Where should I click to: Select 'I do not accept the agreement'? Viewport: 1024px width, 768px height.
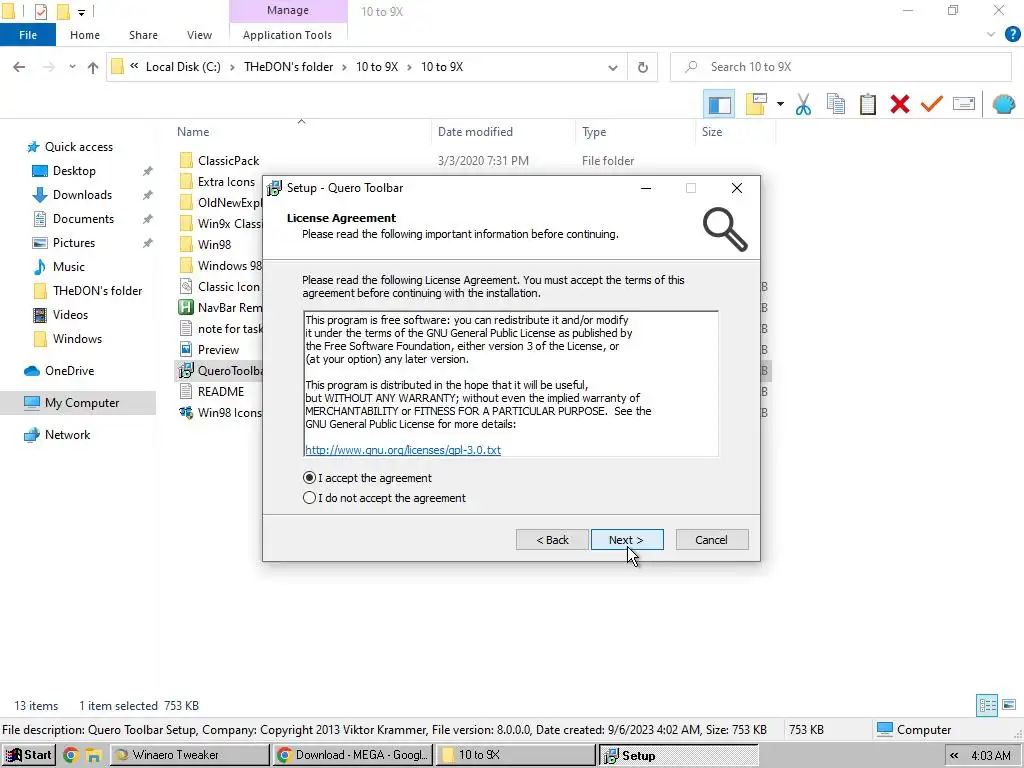385,498
